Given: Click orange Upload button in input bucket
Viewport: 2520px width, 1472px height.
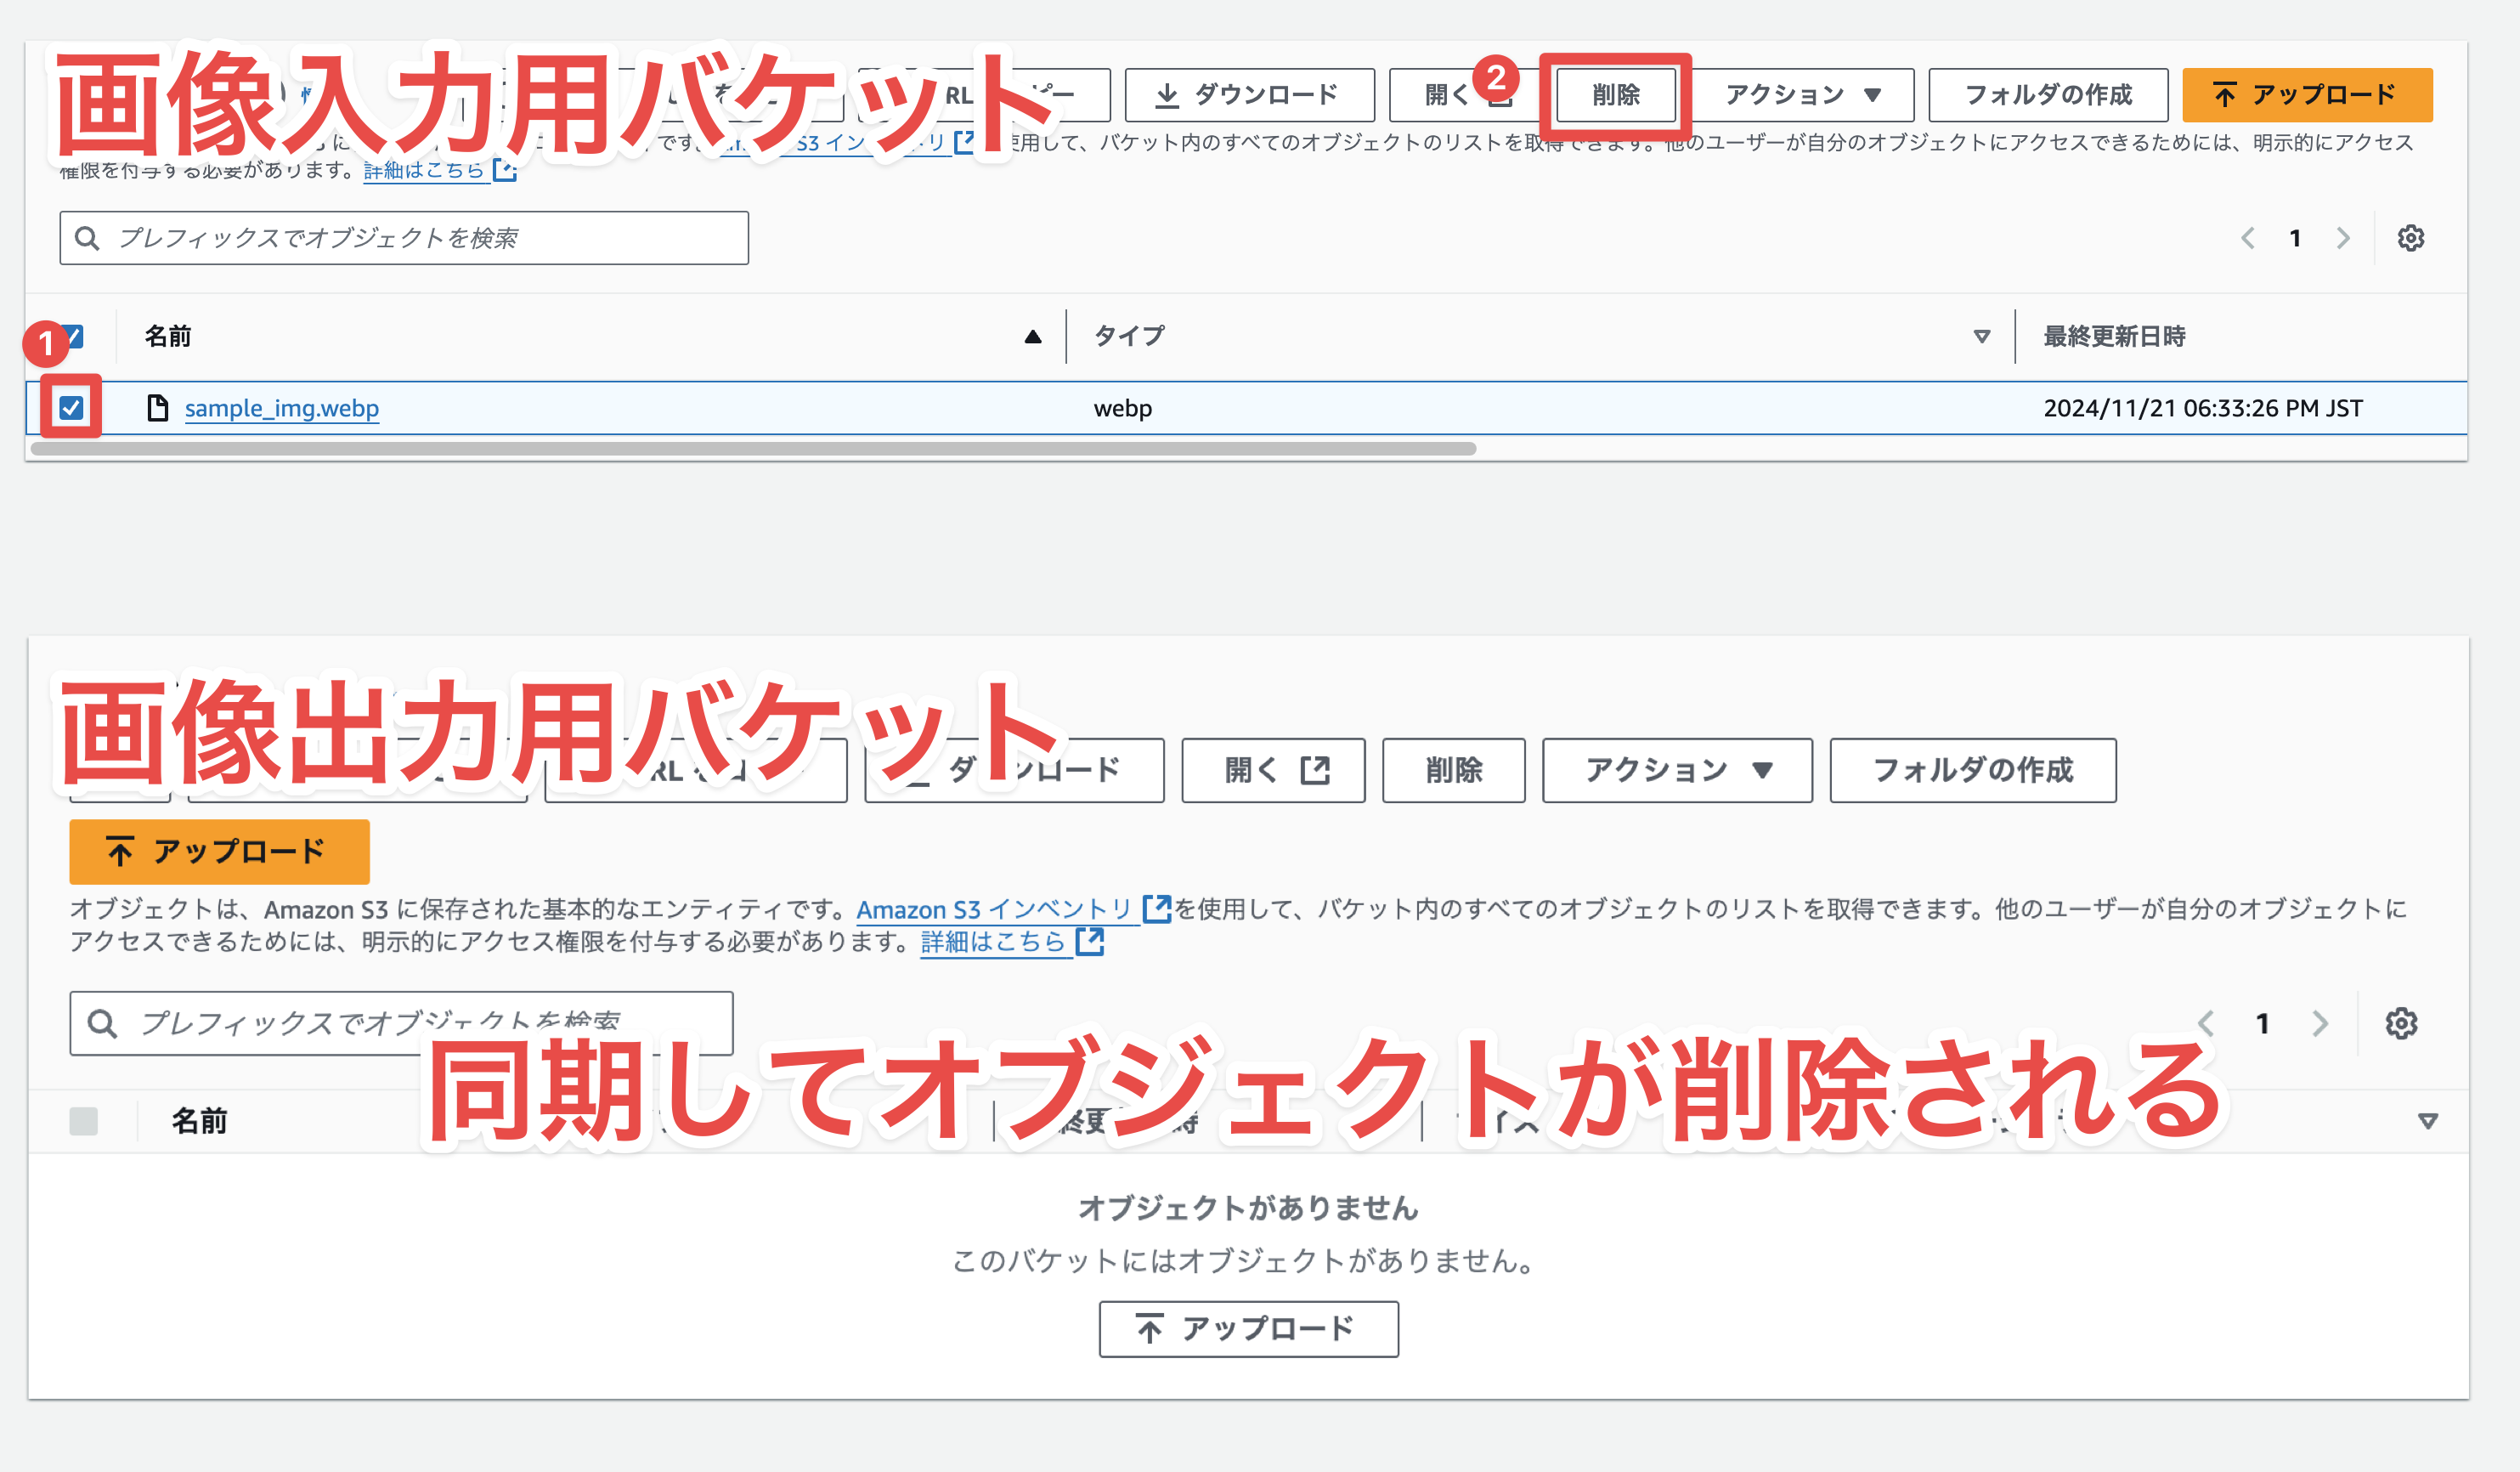Looking at the screenshot, I should [2307, 95].
